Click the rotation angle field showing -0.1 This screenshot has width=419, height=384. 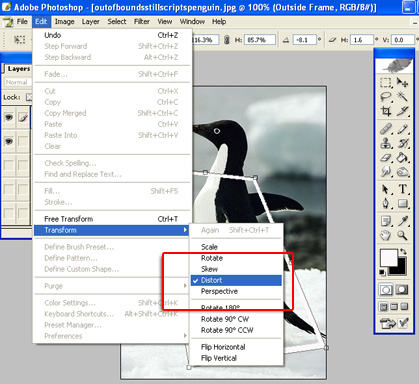(304, 40)
